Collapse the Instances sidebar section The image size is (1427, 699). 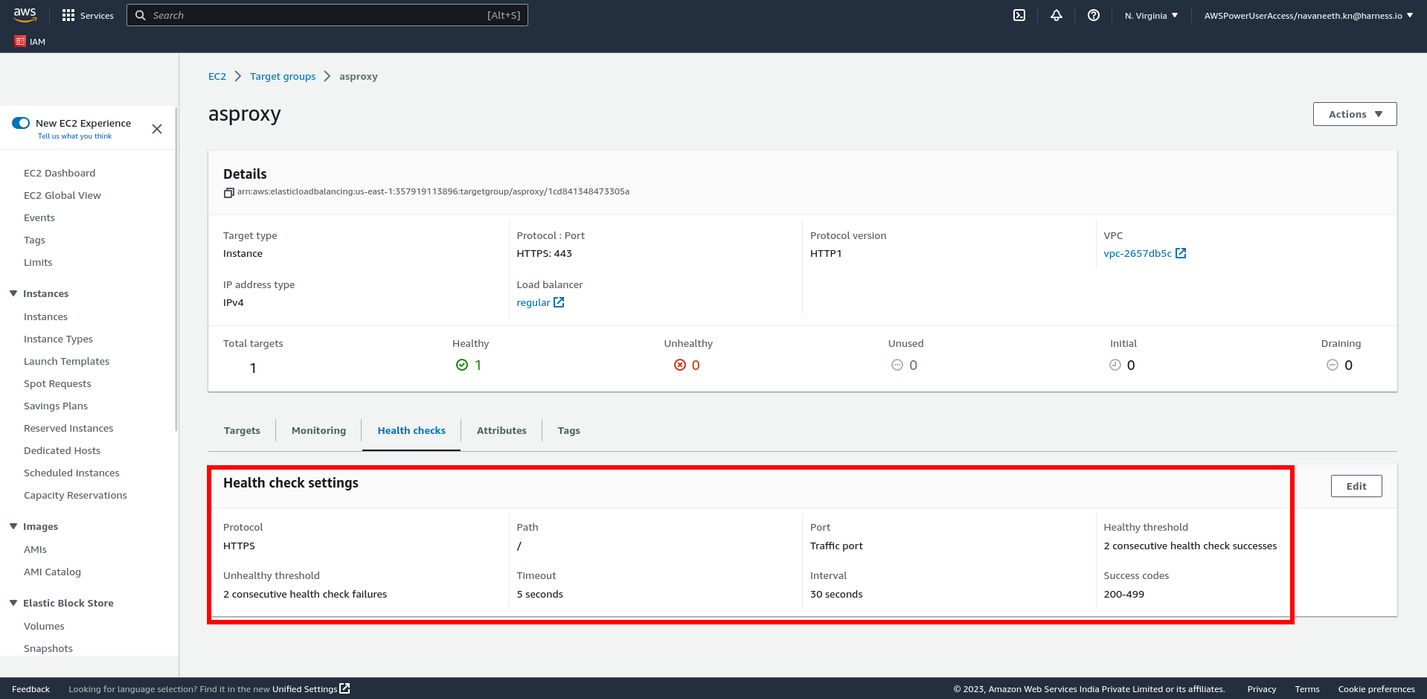coord(14,294)
